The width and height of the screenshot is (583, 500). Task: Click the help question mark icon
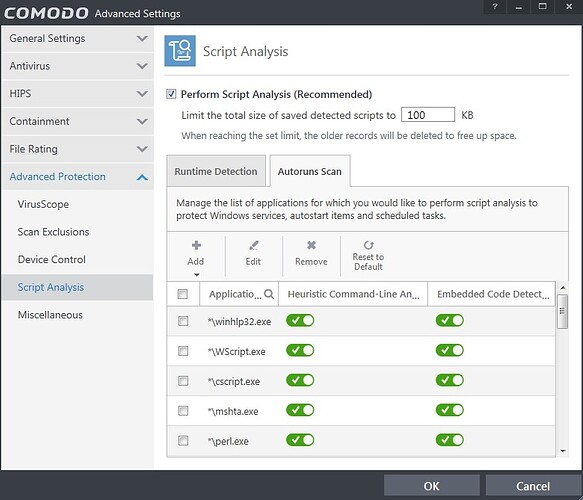[x=495, y=7]
